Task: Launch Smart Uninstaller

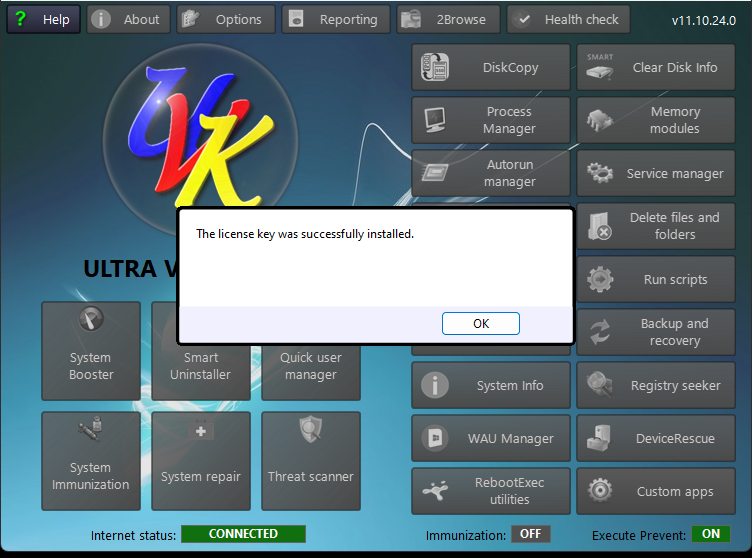Action: [x=201, y=351]
